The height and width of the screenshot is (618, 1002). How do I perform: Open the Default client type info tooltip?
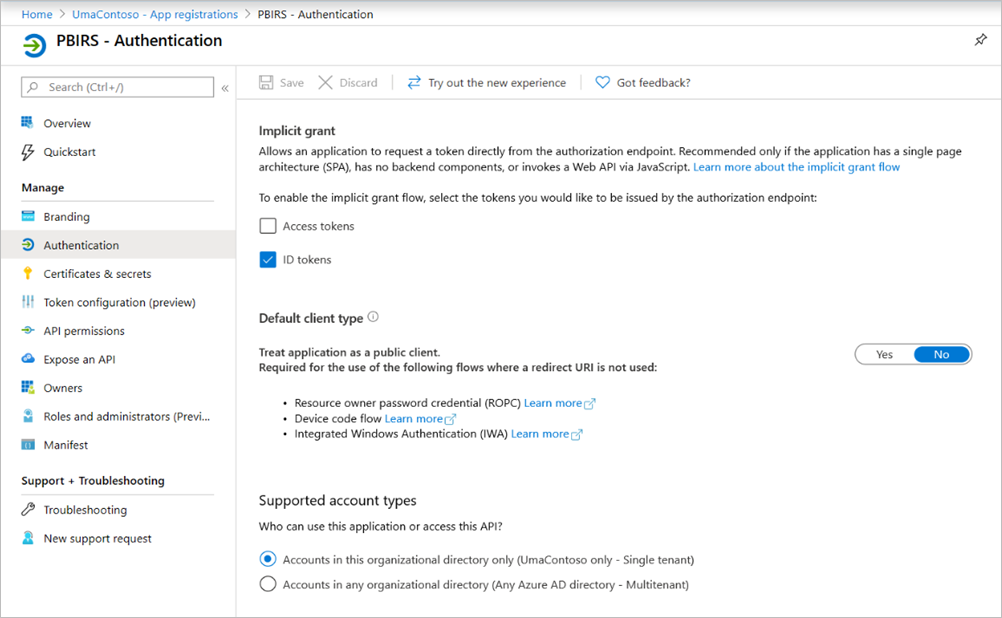[x=372, y=316]
